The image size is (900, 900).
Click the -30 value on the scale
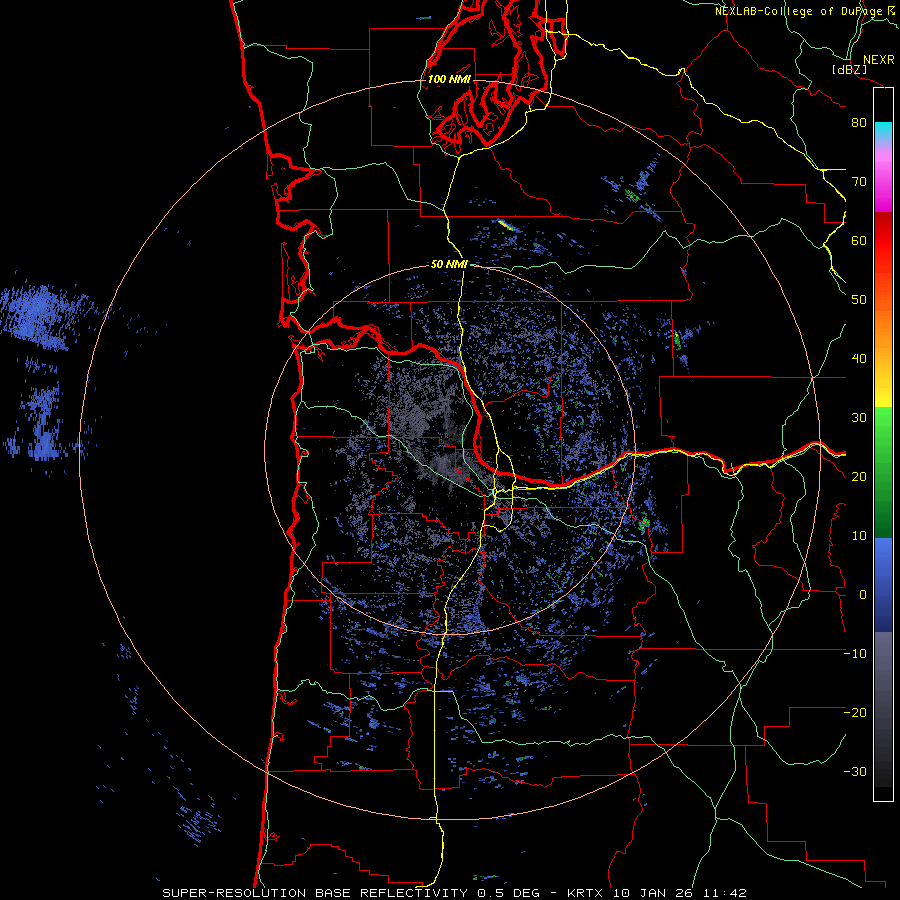click(x=855, y=771)
